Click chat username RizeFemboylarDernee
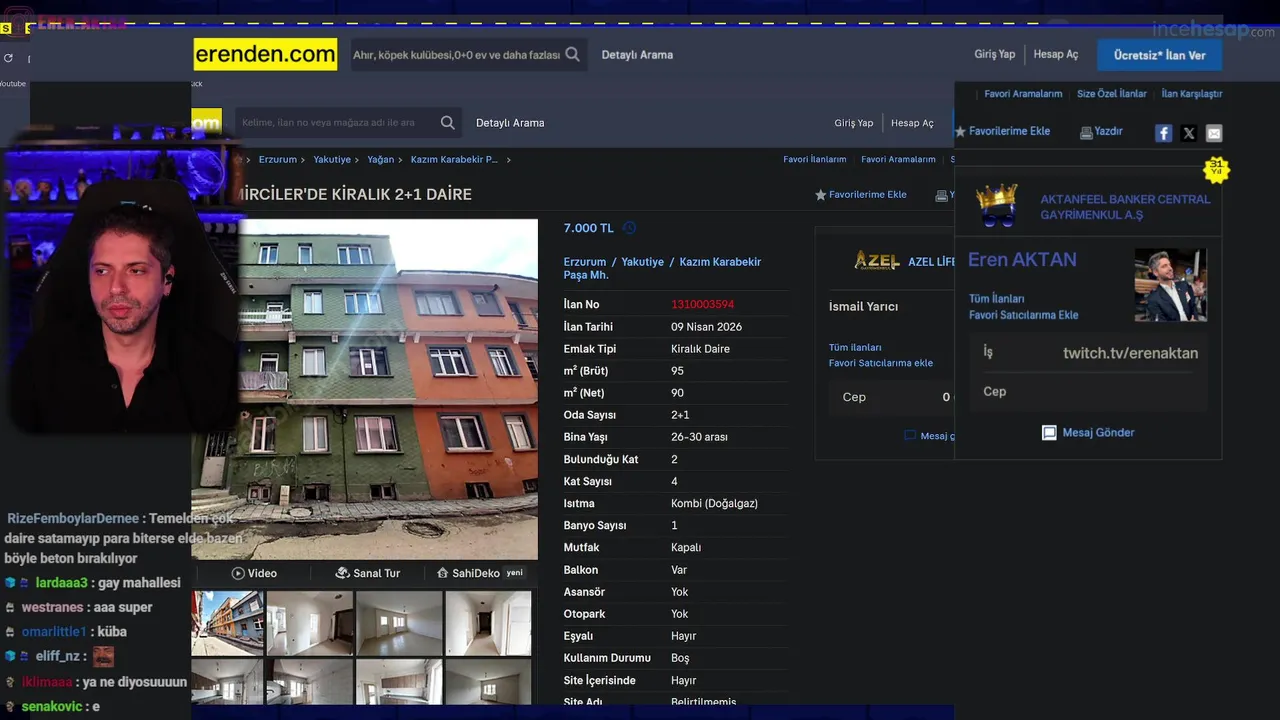This screenshot has width=1280, height=720. [x=73, y=518]
